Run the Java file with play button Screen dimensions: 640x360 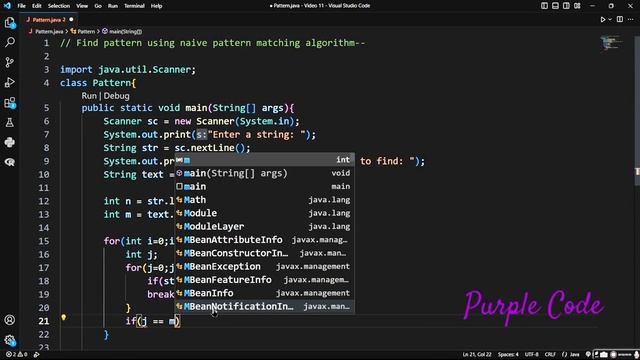pos(602,19)
